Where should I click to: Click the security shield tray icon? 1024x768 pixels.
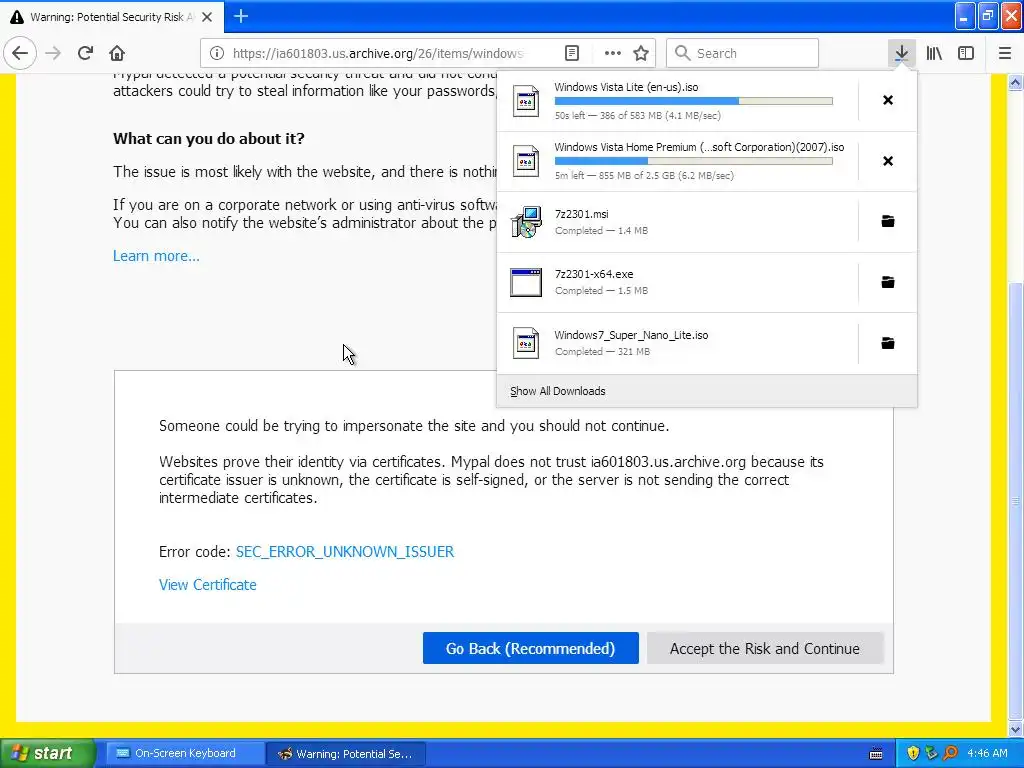tap(913, 753)
